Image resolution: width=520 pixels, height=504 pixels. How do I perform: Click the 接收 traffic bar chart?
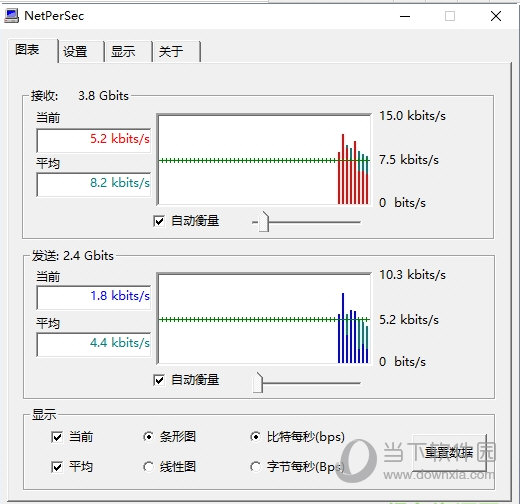(x=264, y=160)
